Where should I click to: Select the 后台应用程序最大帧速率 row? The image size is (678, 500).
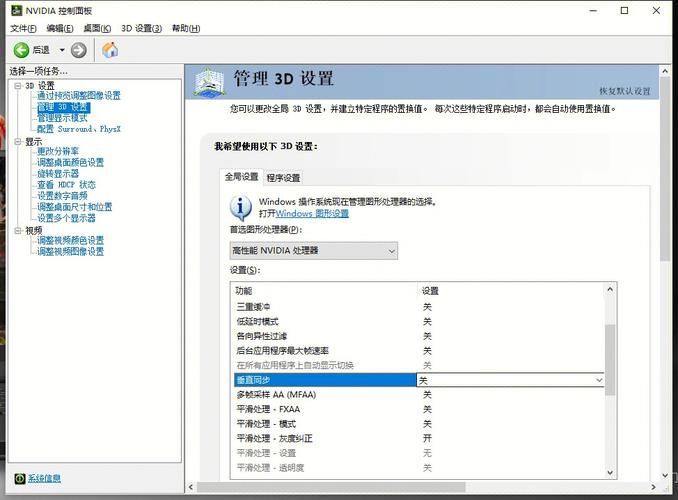tap(419, 351)
